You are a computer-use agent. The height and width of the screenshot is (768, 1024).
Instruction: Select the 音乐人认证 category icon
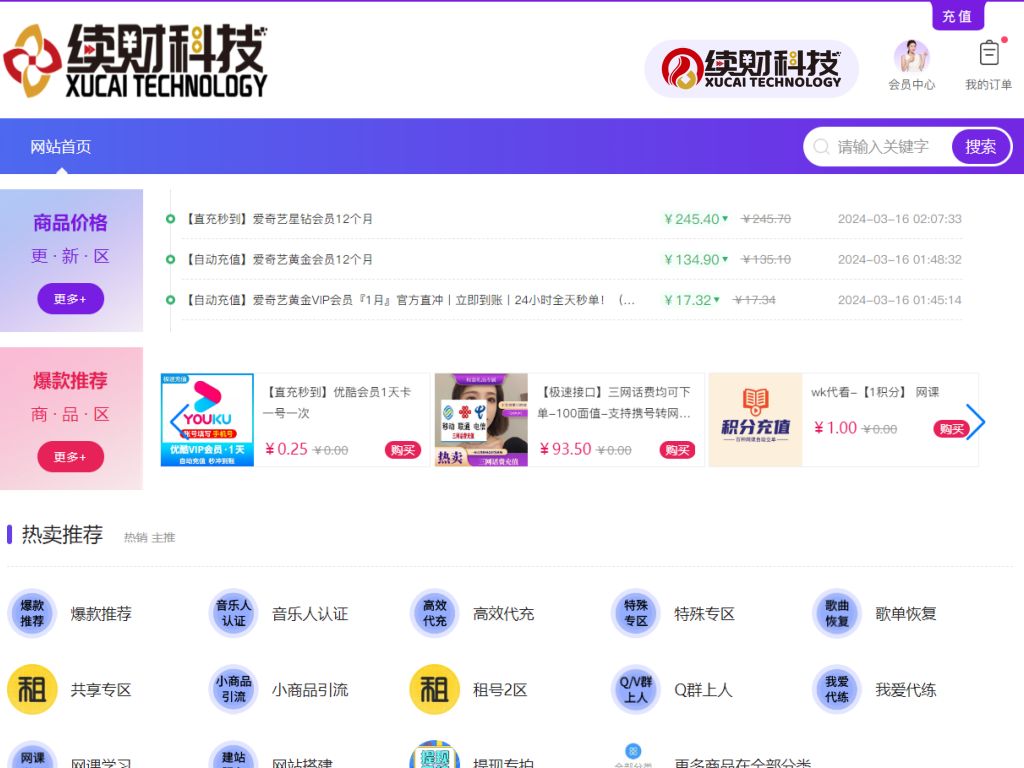click(234, 613)
